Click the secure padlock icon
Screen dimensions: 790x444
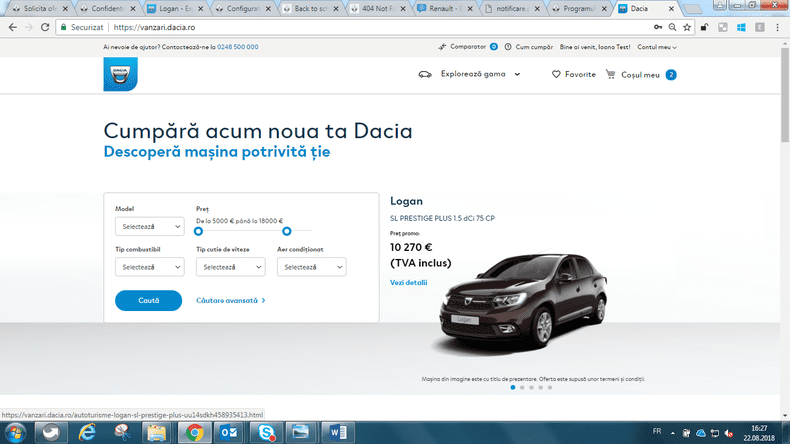[x=63, y=27]
